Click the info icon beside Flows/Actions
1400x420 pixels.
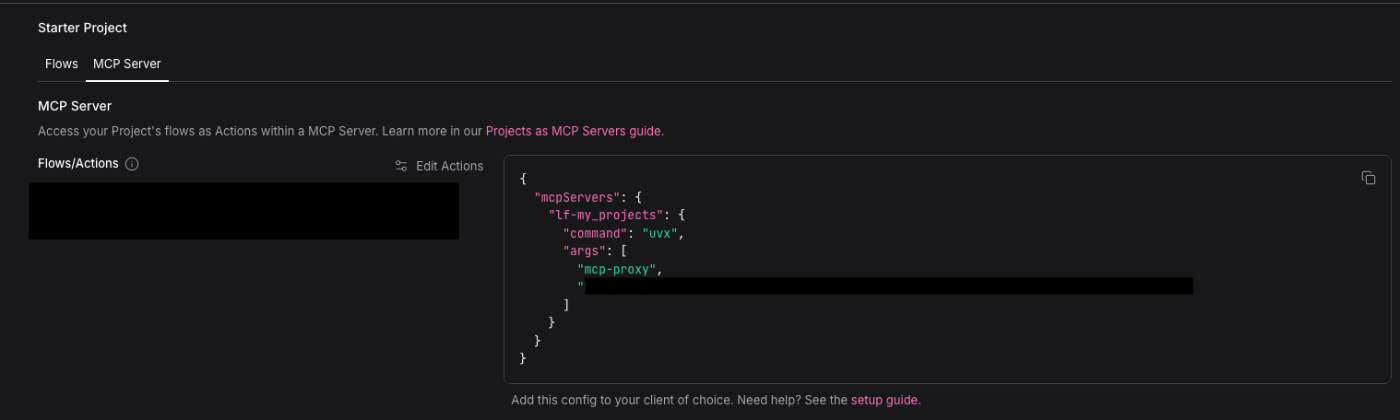(132, 164)
